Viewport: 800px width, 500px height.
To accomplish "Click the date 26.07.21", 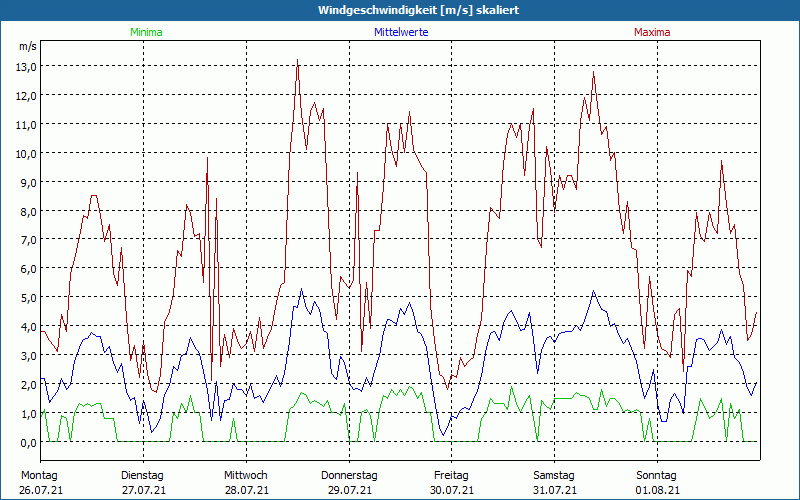I will click(41, 490).
